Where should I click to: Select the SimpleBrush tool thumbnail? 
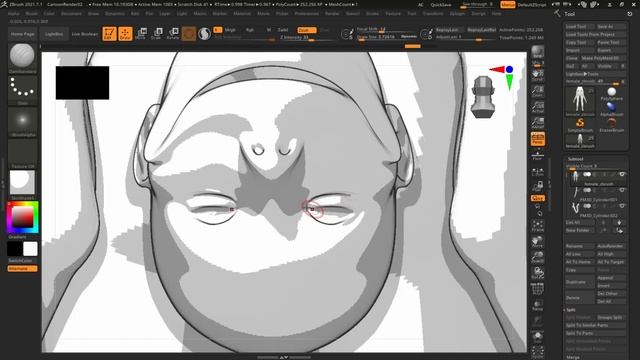click(580, 125)
